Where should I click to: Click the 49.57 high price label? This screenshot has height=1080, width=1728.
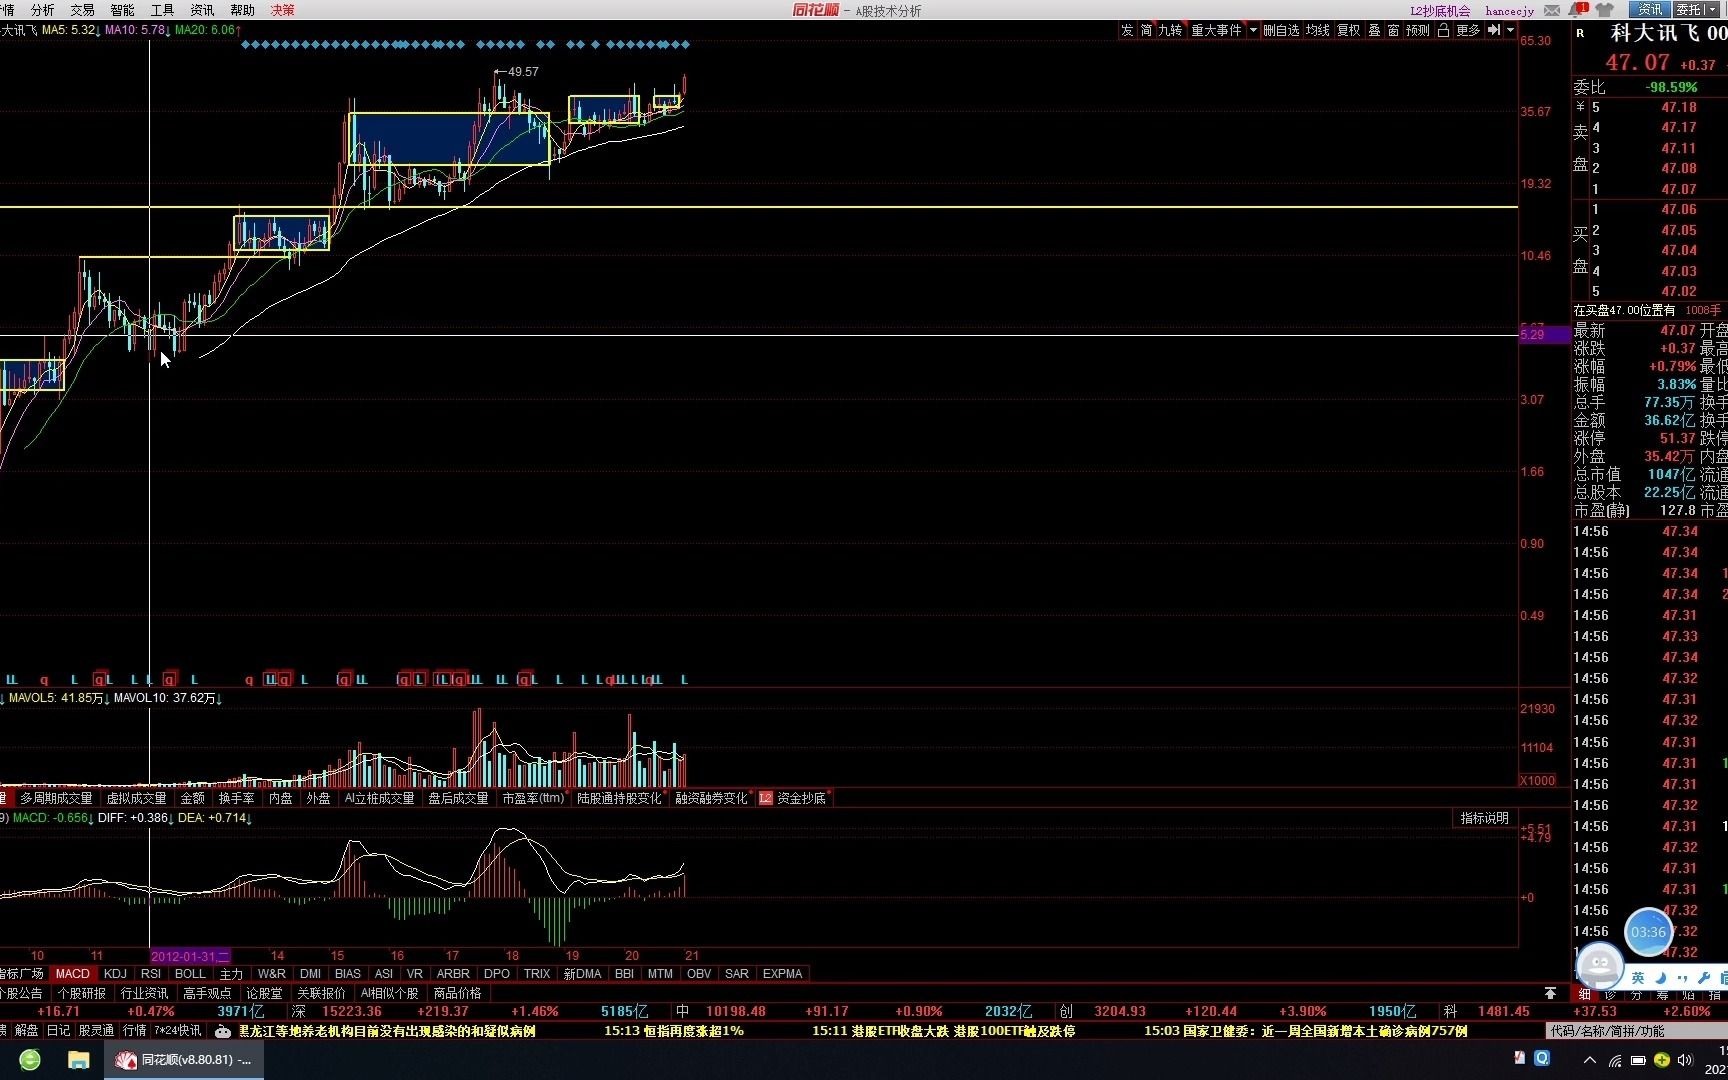(x=523, y=72)
